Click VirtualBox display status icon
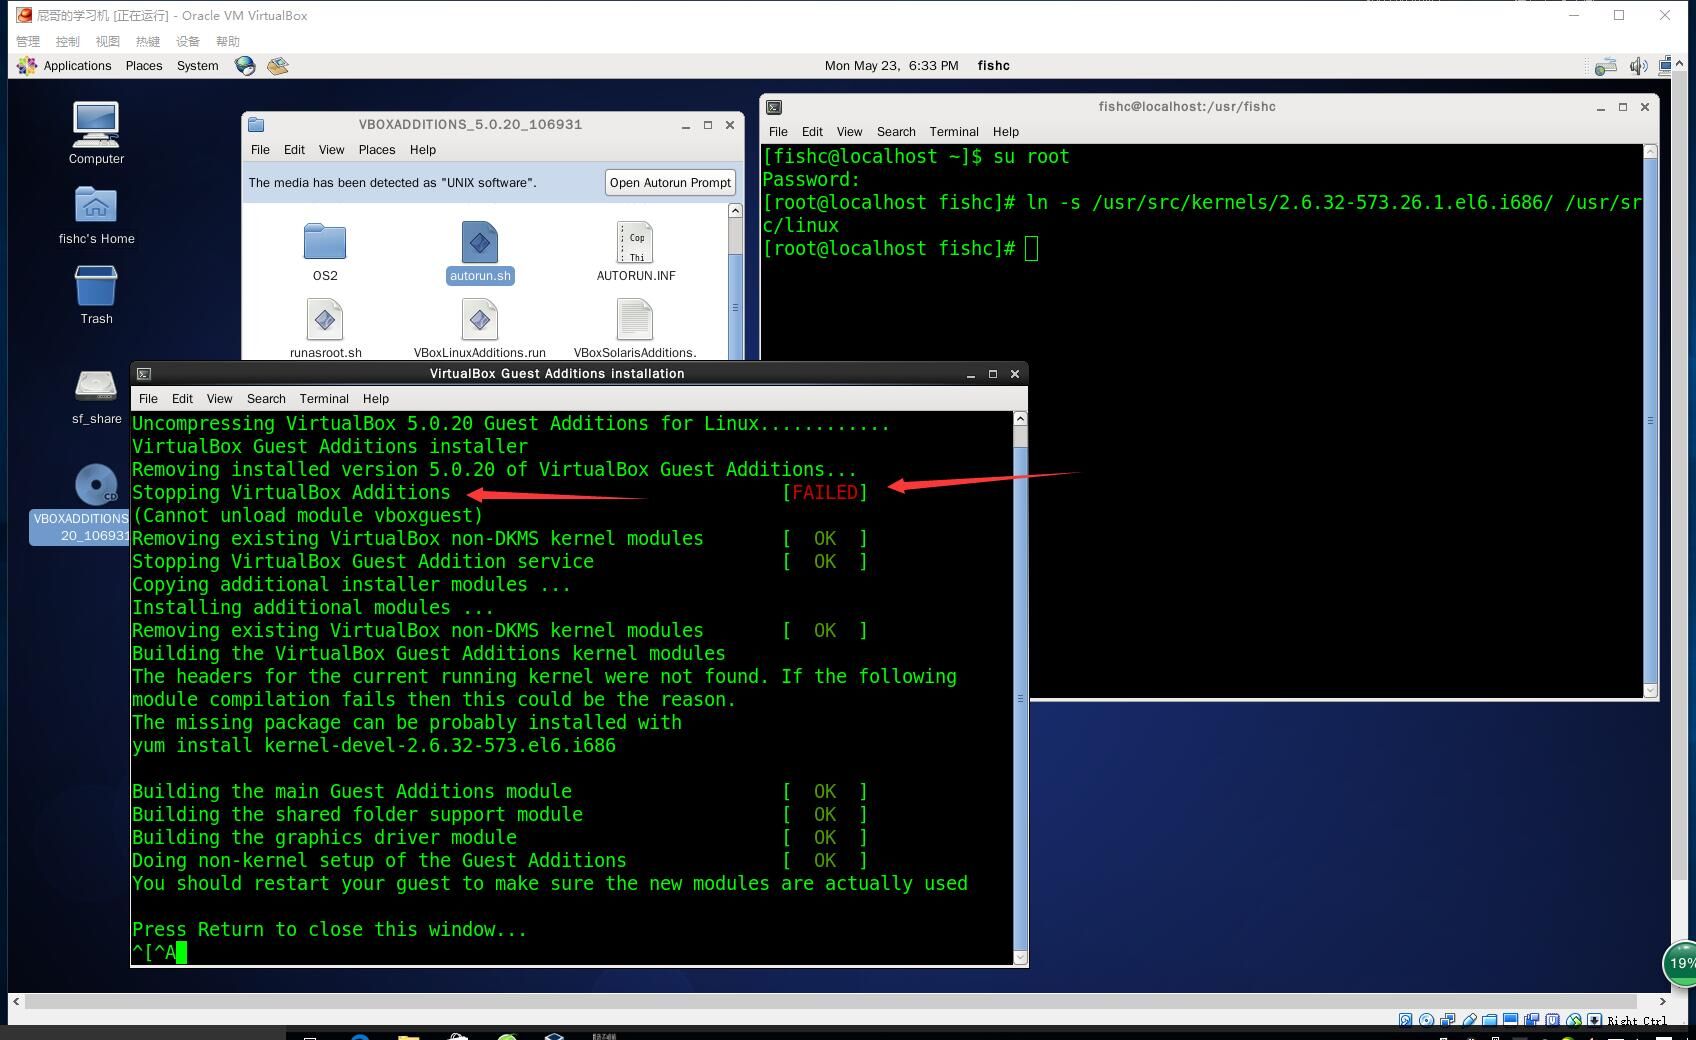1696x1040 pixels. tap(1510, 1020)
